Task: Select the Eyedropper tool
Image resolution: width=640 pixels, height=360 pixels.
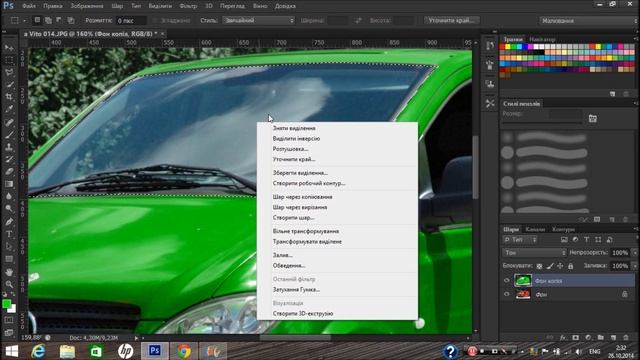Action: coord(9,109)
